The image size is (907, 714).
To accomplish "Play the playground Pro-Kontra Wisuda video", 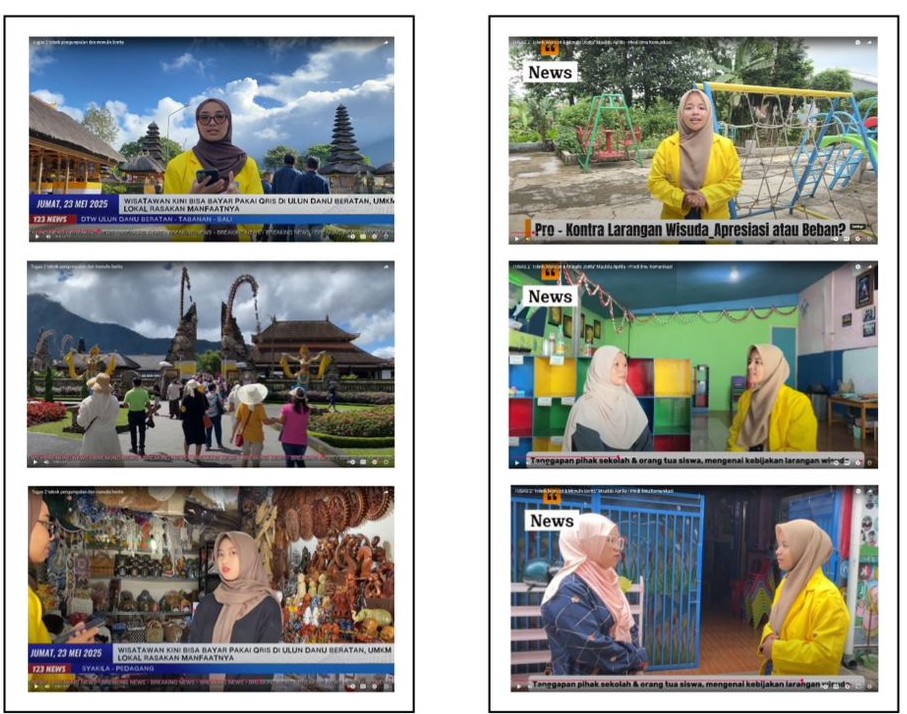I will pos(518,237).
